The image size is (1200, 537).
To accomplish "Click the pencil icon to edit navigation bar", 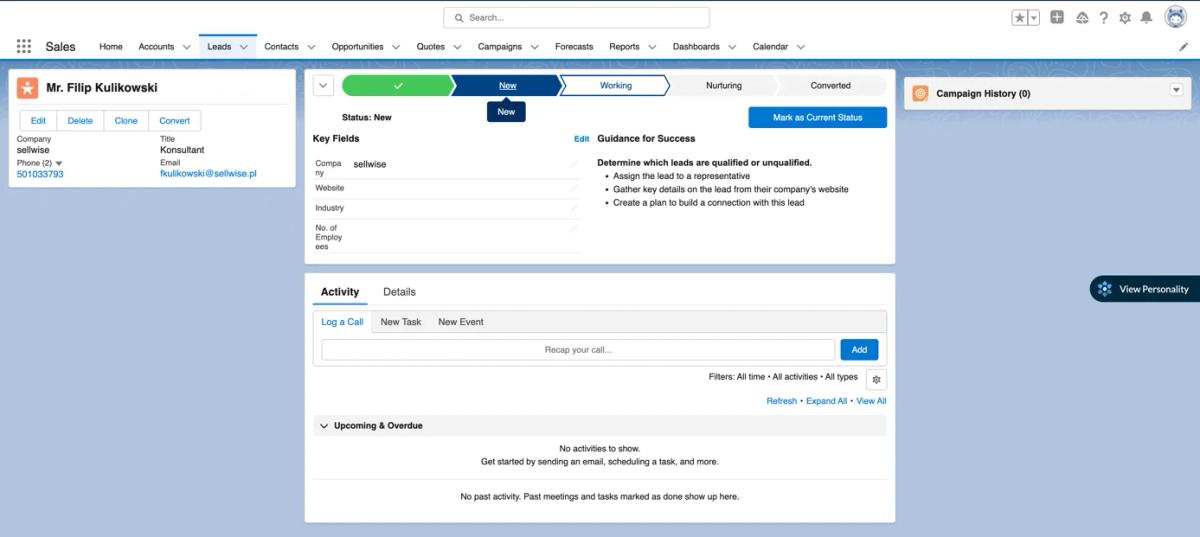I will [1184, 46].
